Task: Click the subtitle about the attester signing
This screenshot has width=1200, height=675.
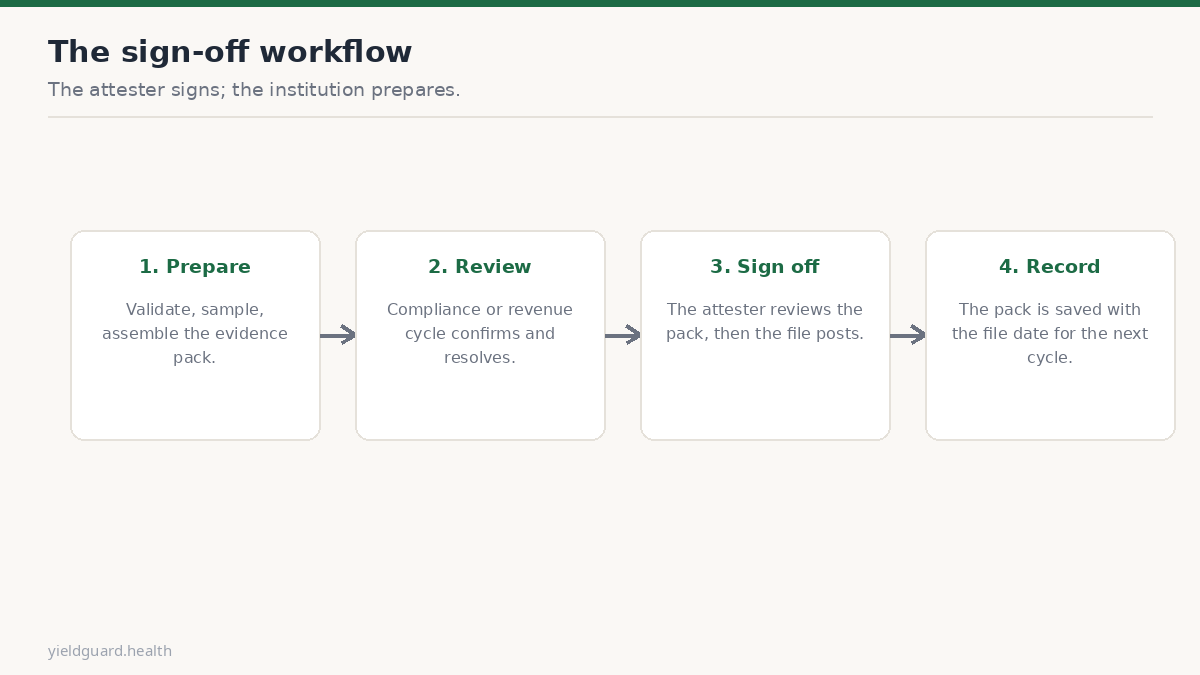Action: pyautogui.click(x=254, y=90)
